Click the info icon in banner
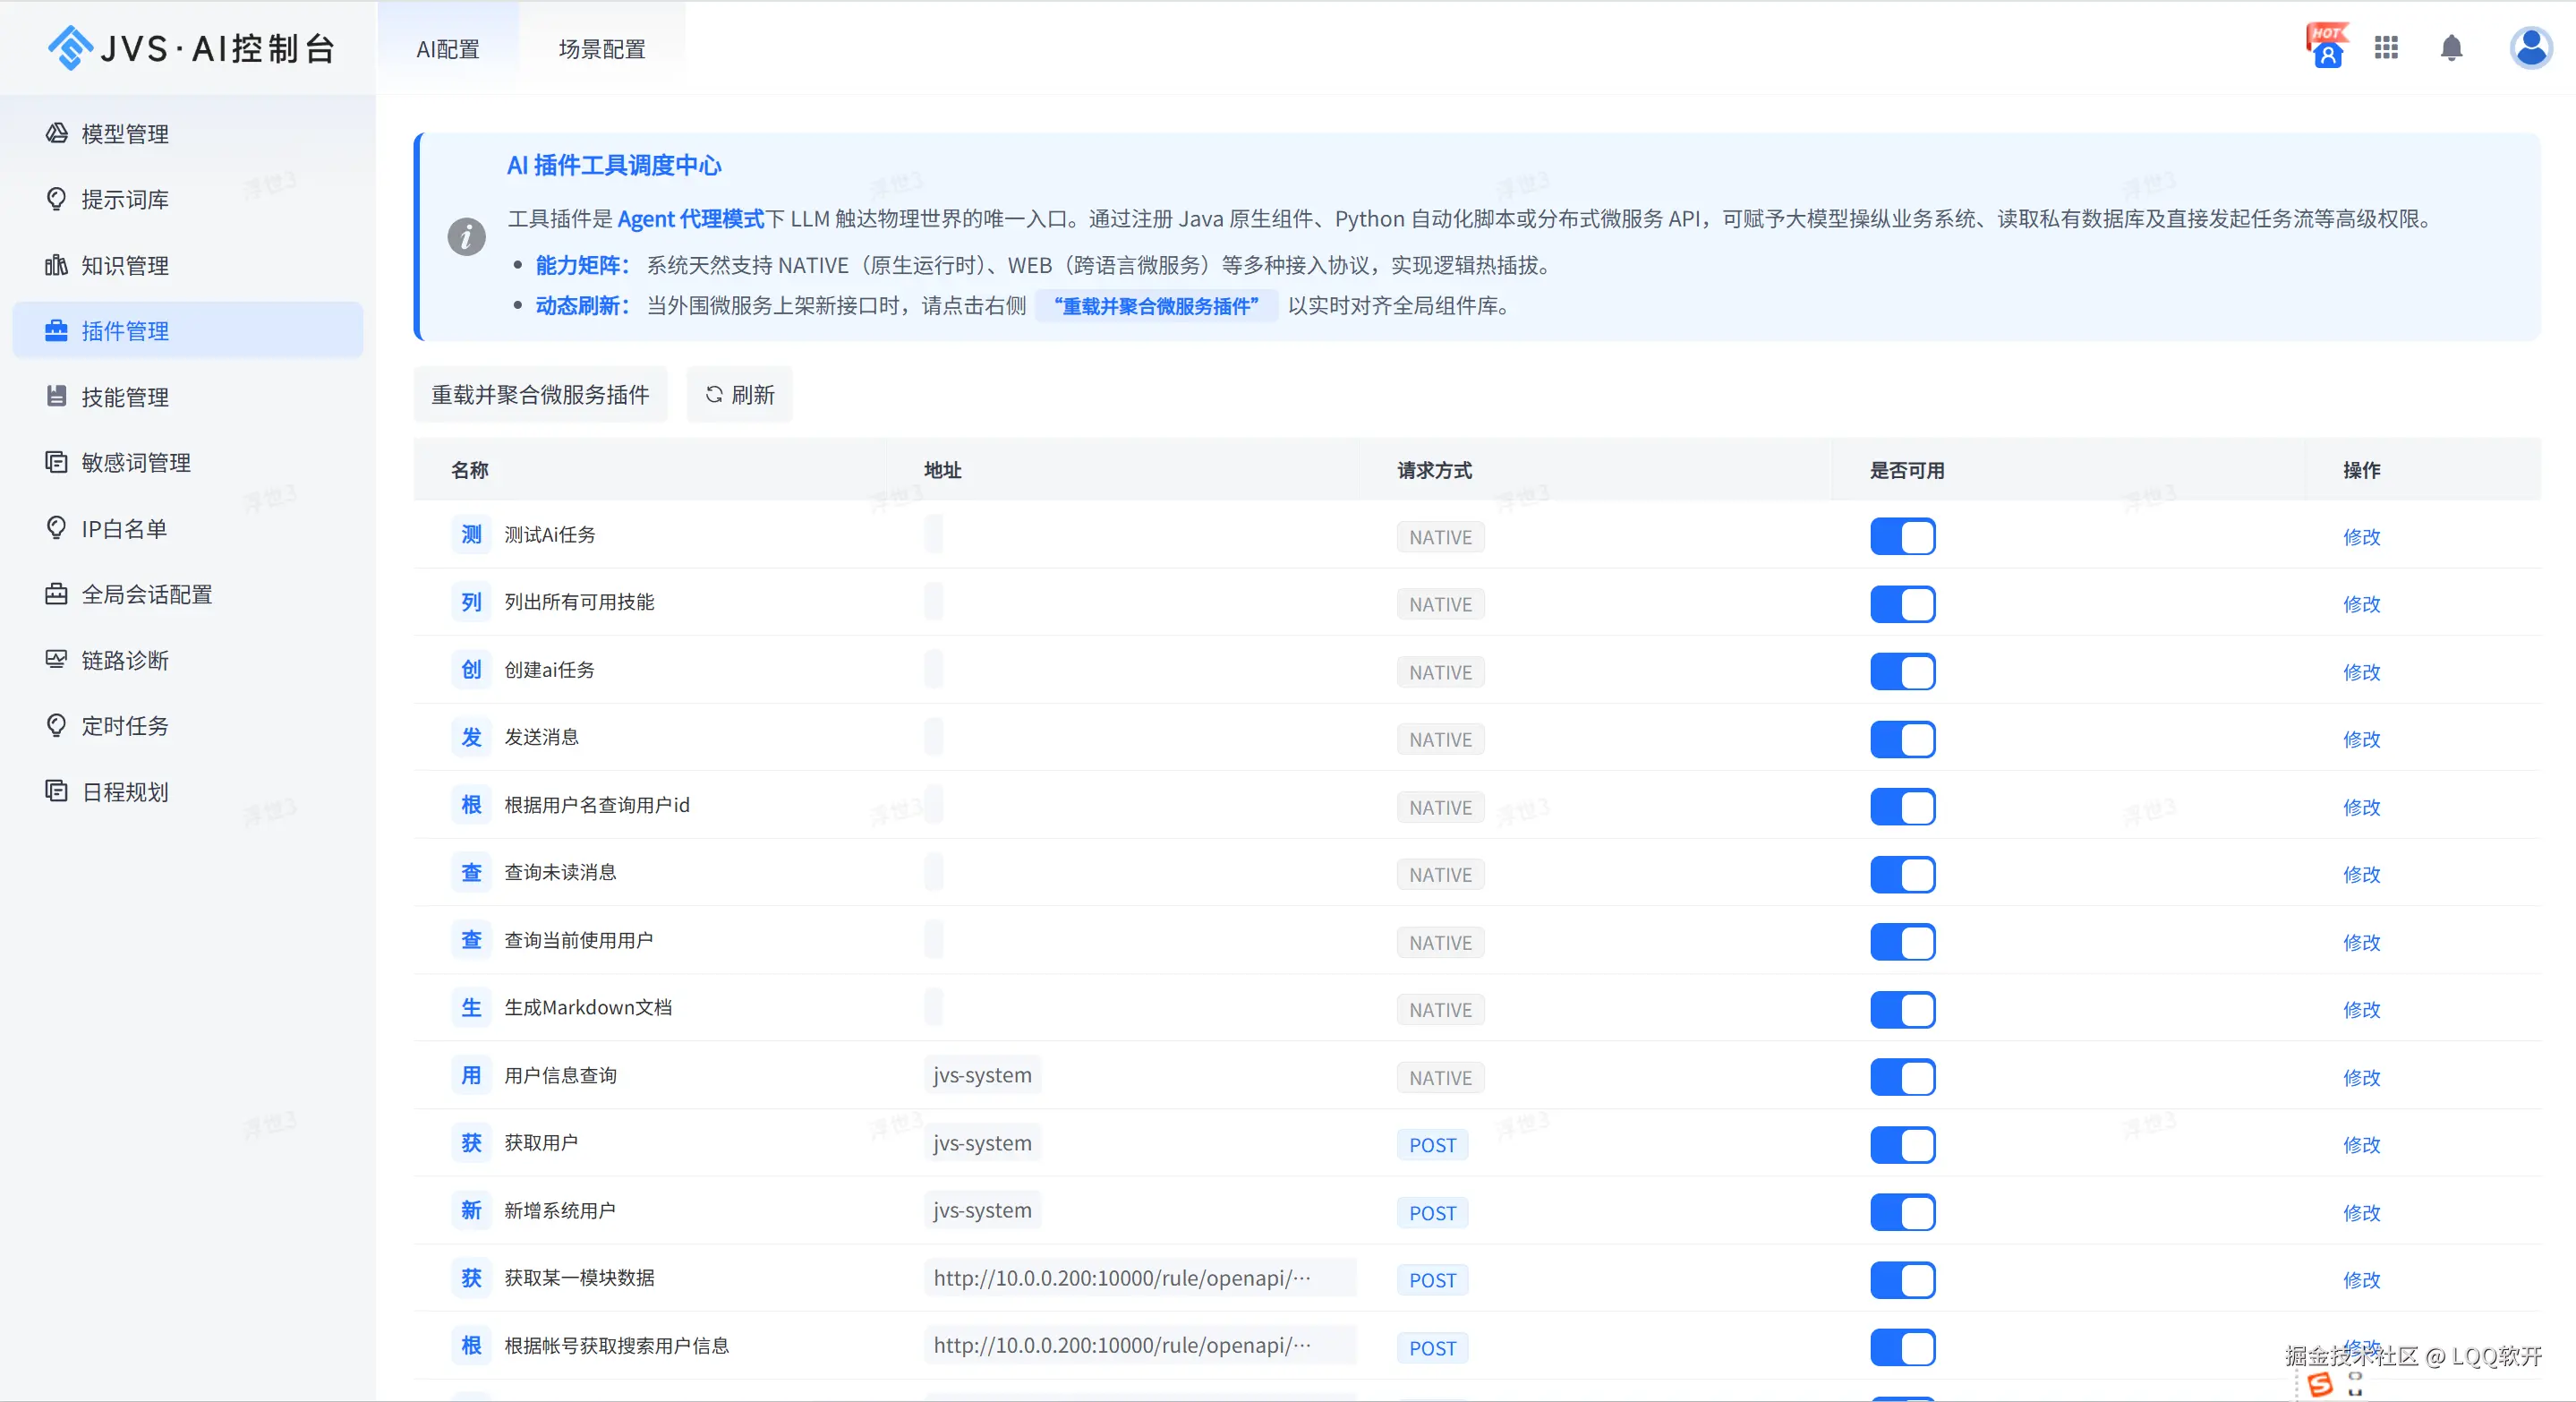This screenshot has height=1402, width=2576. pos(466,237)
